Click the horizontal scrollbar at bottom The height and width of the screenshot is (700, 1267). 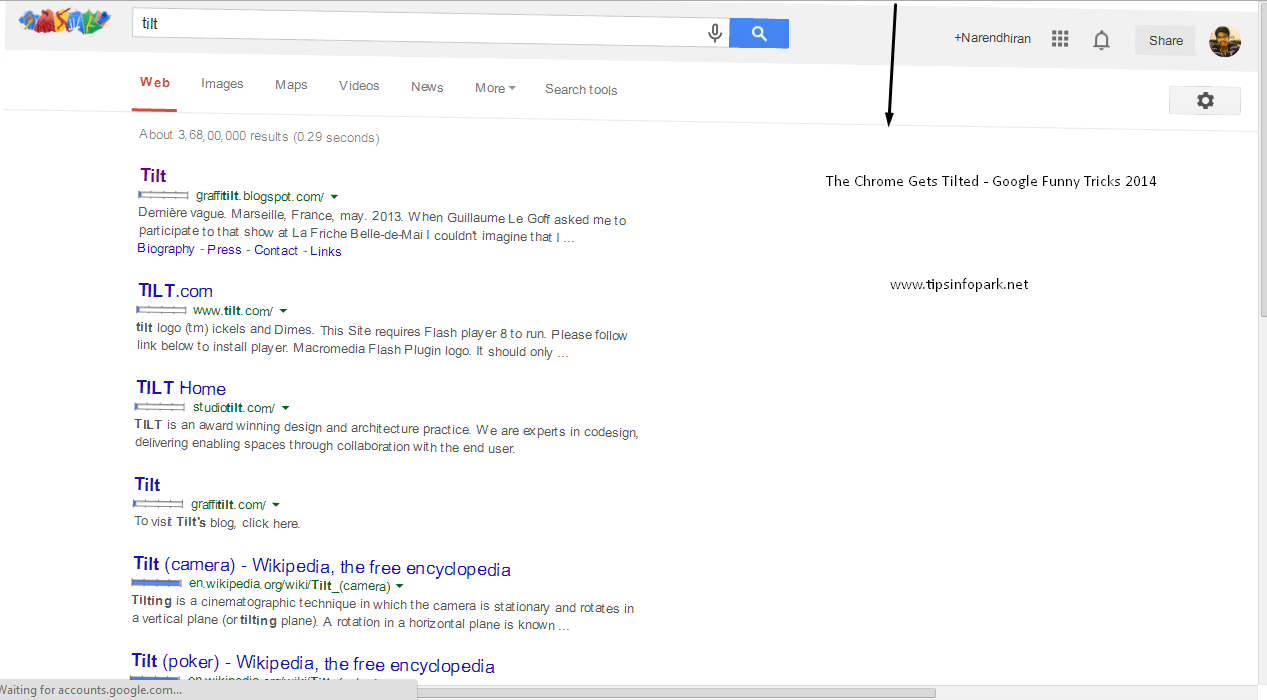pos(676,692)
